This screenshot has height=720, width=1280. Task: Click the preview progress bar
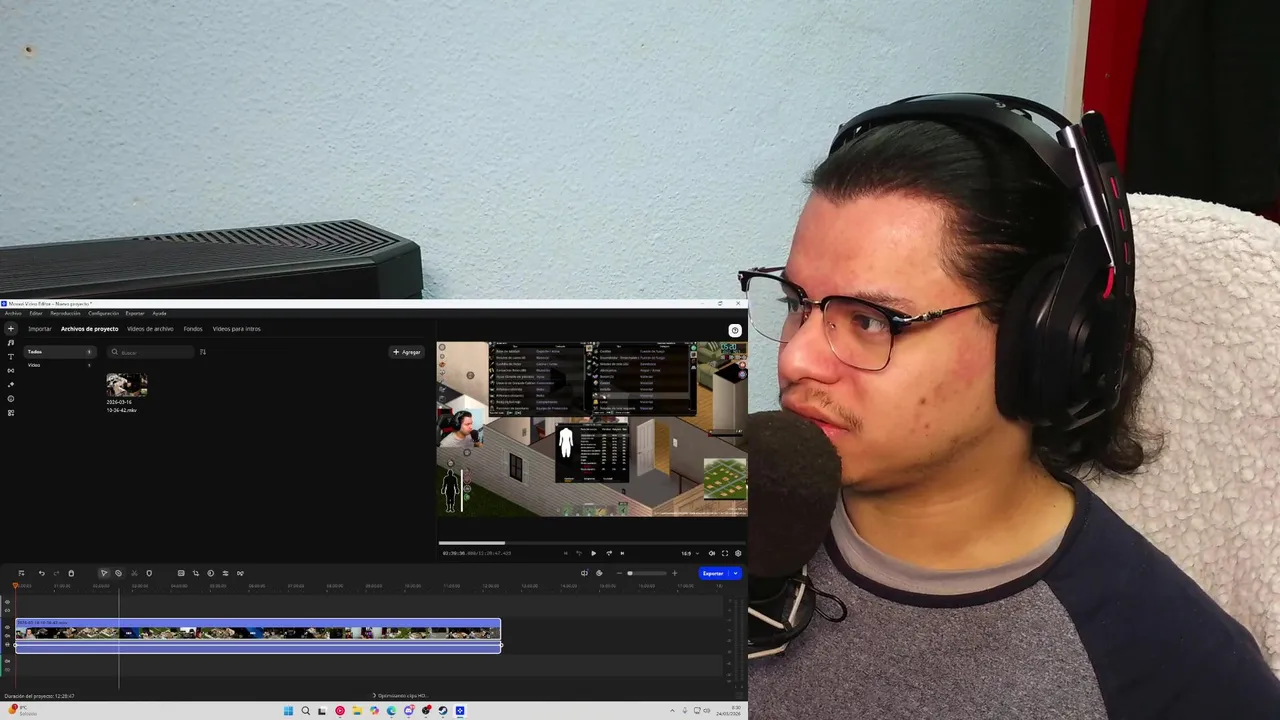coord(592,543)
